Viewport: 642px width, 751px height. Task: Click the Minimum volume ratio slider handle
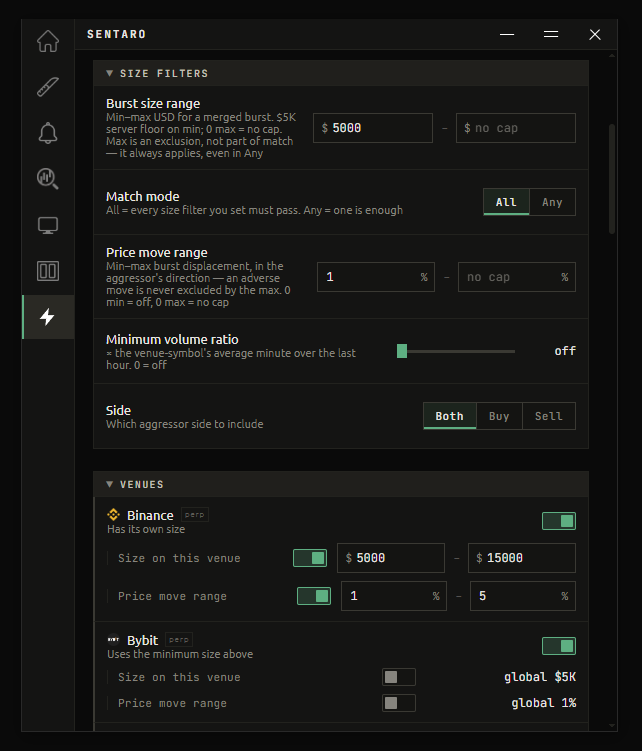(x=402, y=351)
